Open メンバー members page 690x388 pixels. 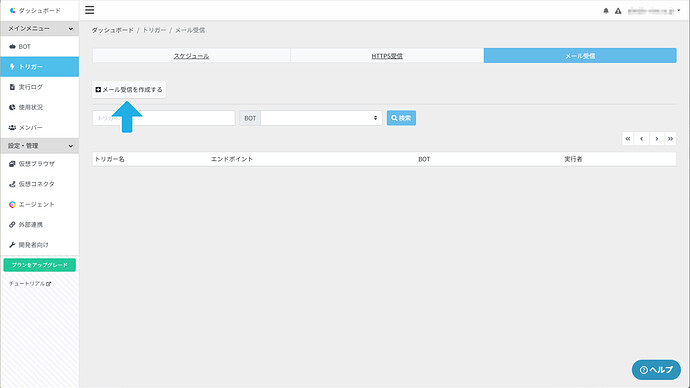pos(40,128)
